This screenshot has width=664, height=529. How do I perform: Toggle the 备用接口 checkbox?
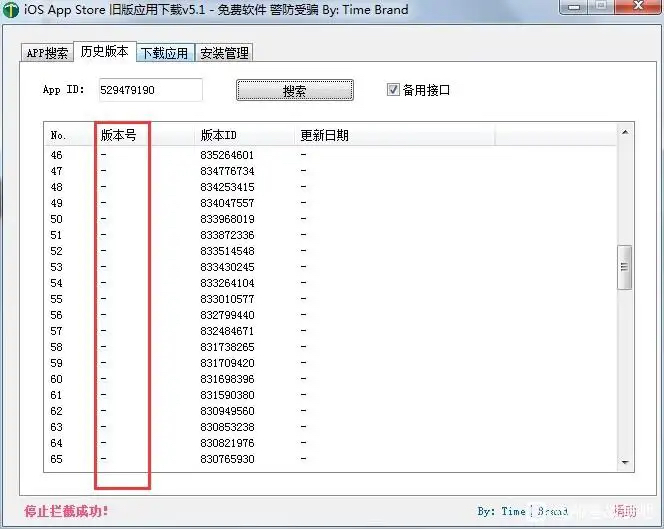(x=393, y=90)
